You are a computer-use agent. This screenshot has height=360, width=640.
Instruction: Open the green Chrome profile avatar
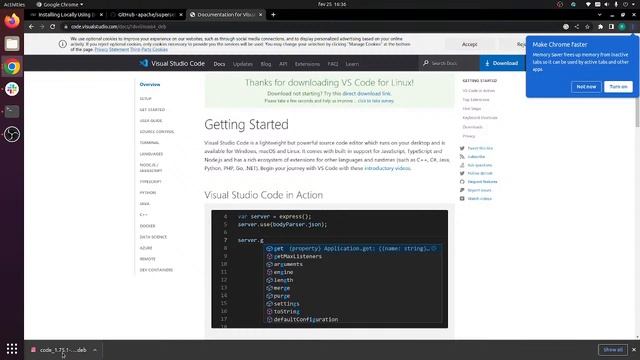[622, 27]
